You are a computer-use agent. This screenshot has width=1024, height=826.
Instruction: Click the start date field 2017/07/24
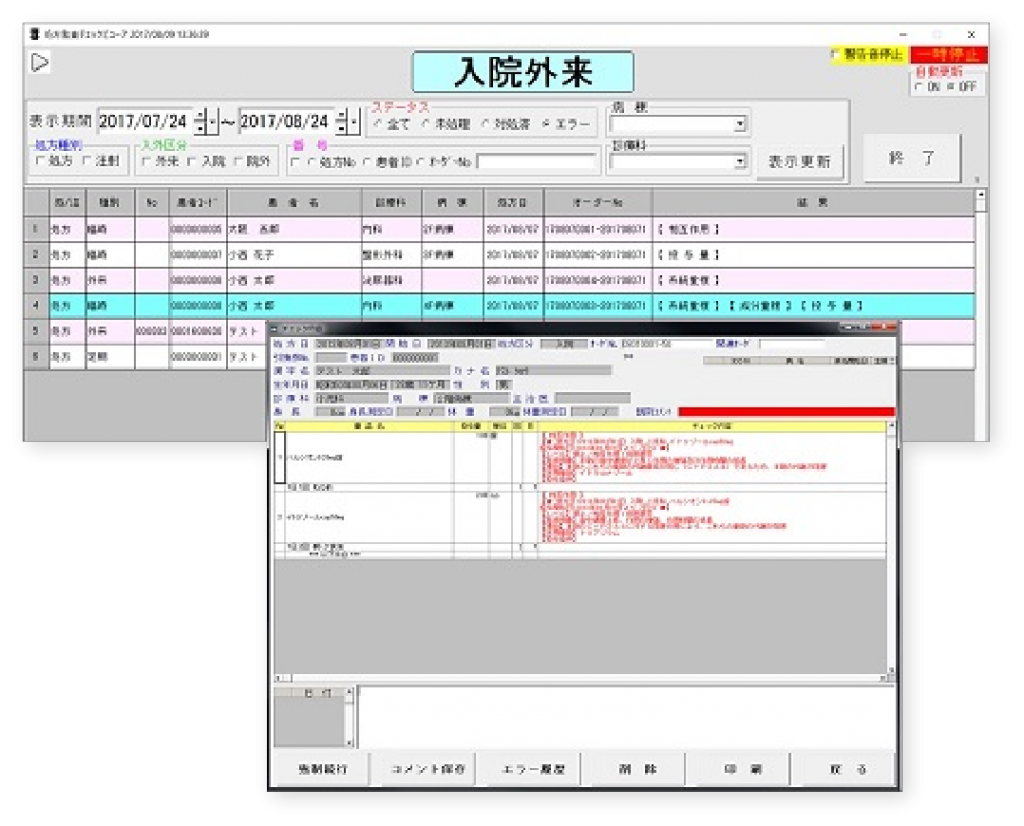click(145, 121)
